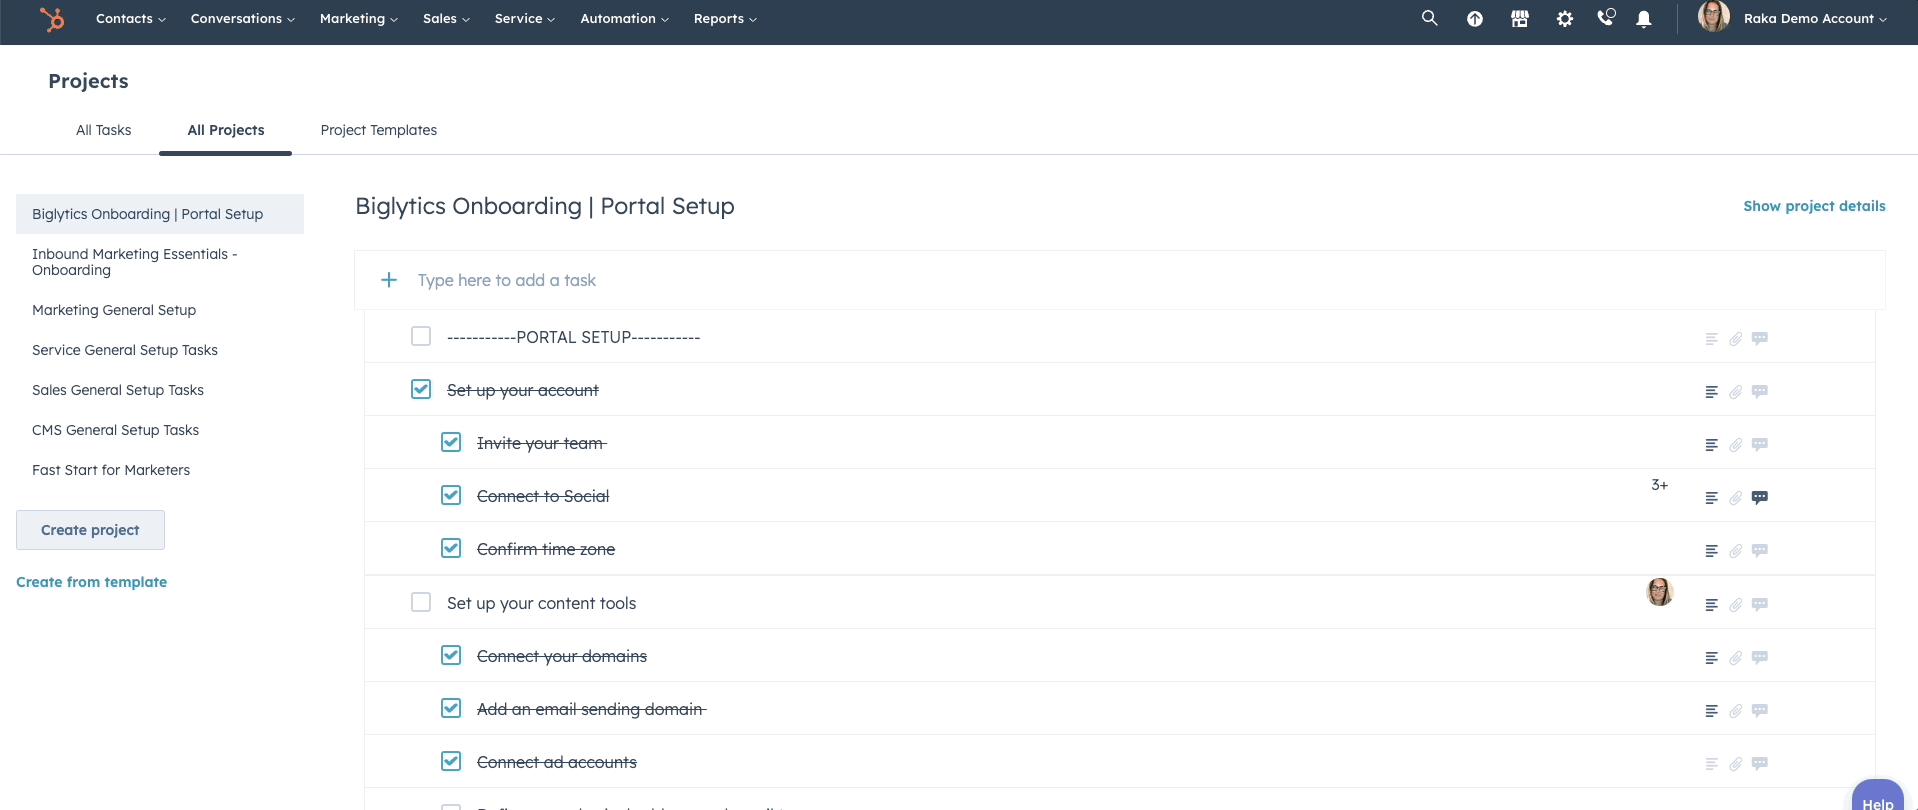Expand Raka Demo Account menu
This screenshot has height=810, width=1918.
(1815, 18)
